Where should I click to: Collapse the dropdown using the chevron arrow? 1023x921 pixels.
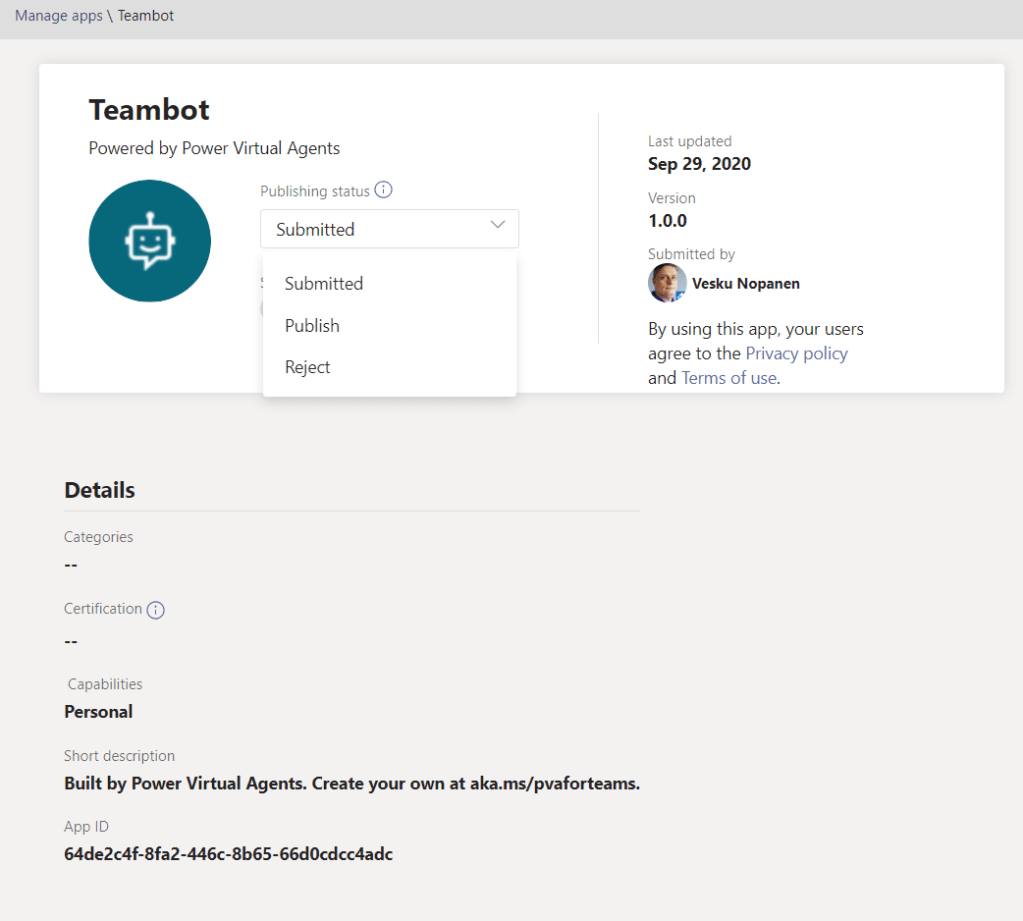coord(498,227)
